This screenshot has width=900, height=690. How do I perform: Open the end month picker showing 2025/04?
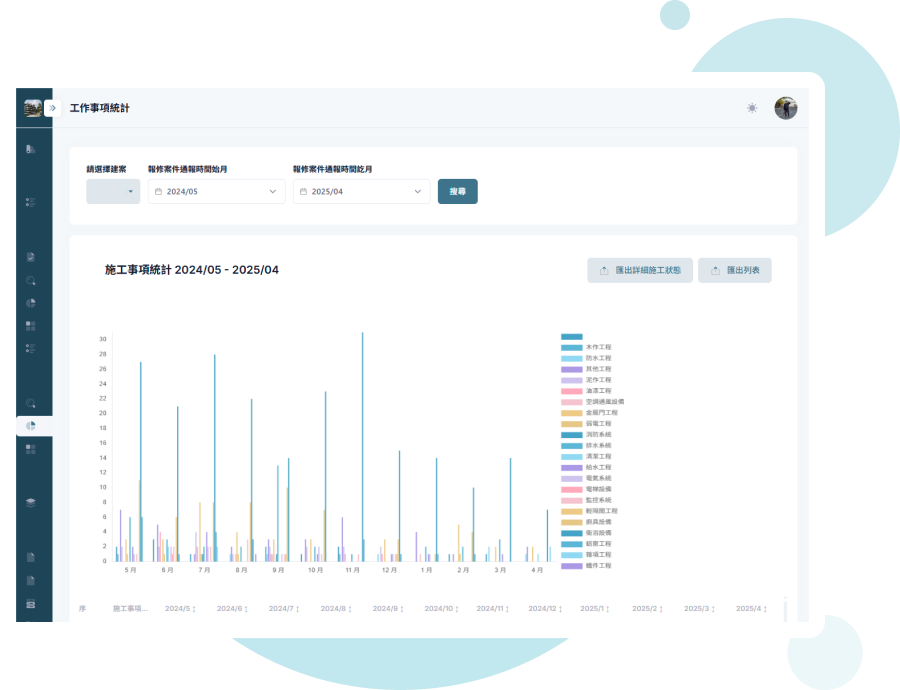tap(361, 191)
